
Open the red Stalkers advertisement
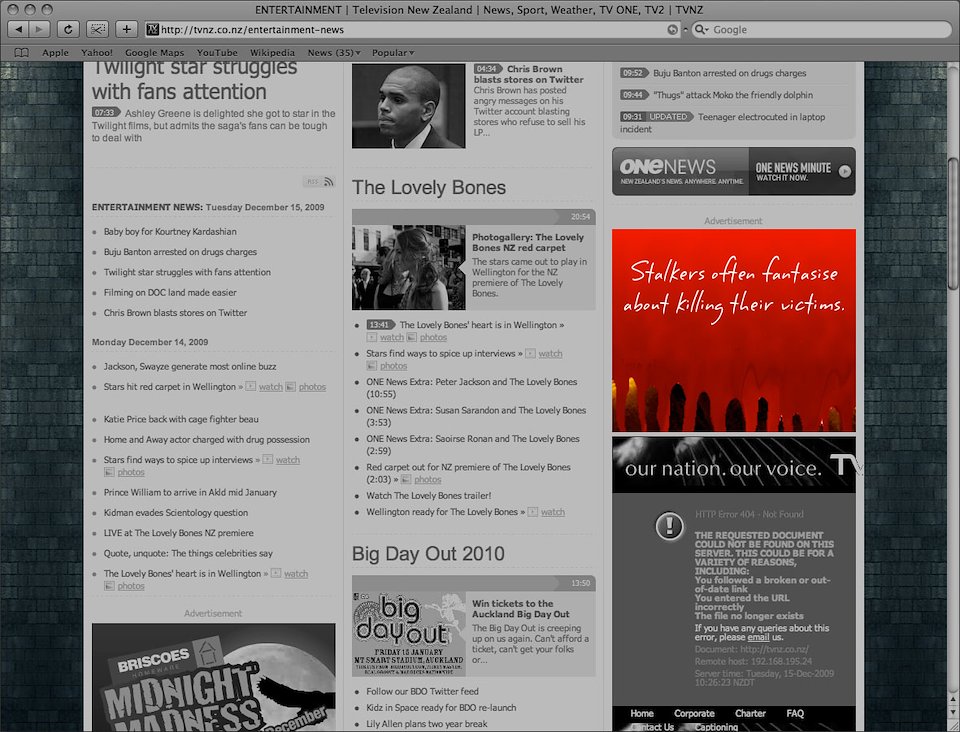733,331
